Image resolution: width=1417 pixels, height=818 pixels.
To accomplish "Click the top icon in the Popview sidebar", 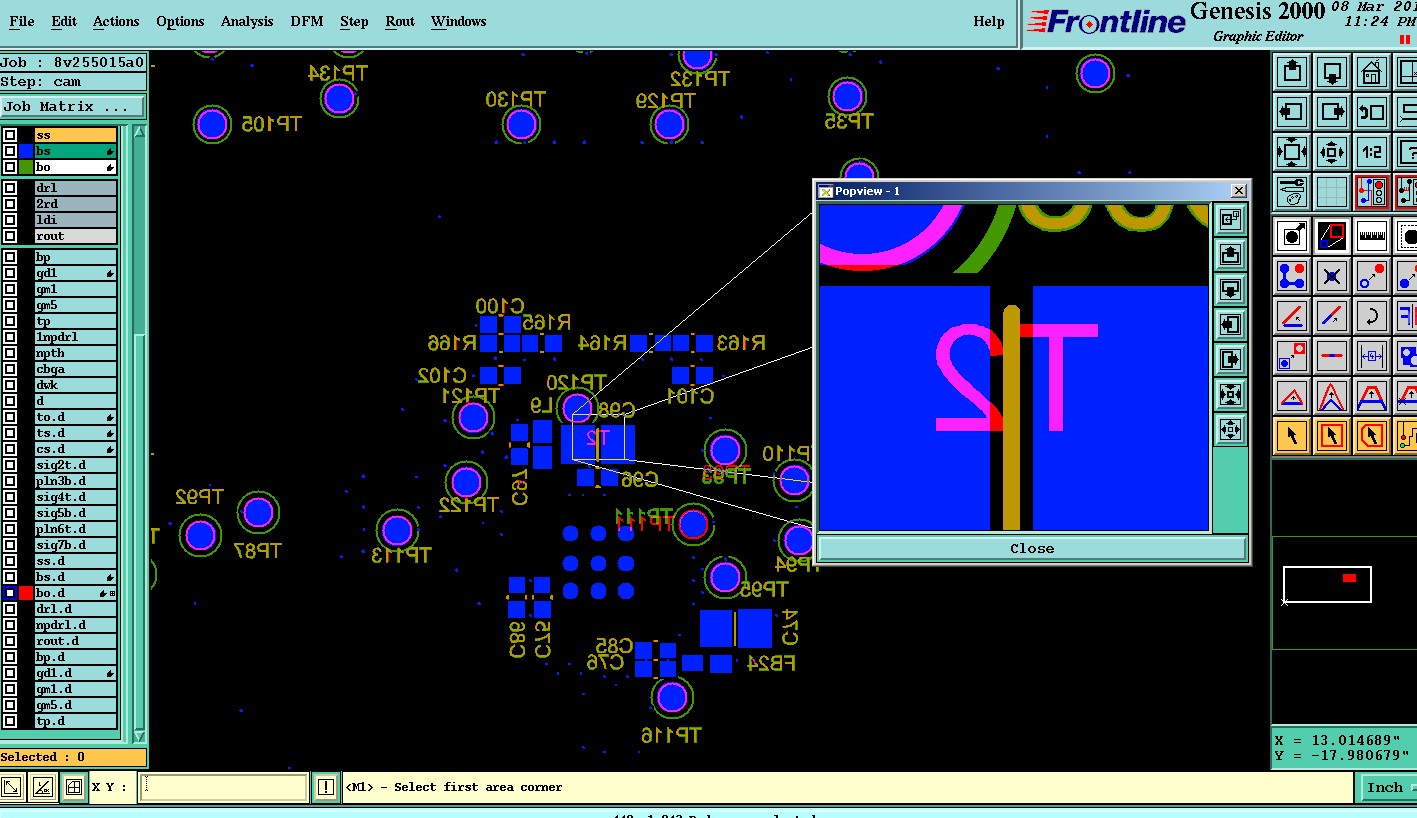I will click(x=1230, y=220).
